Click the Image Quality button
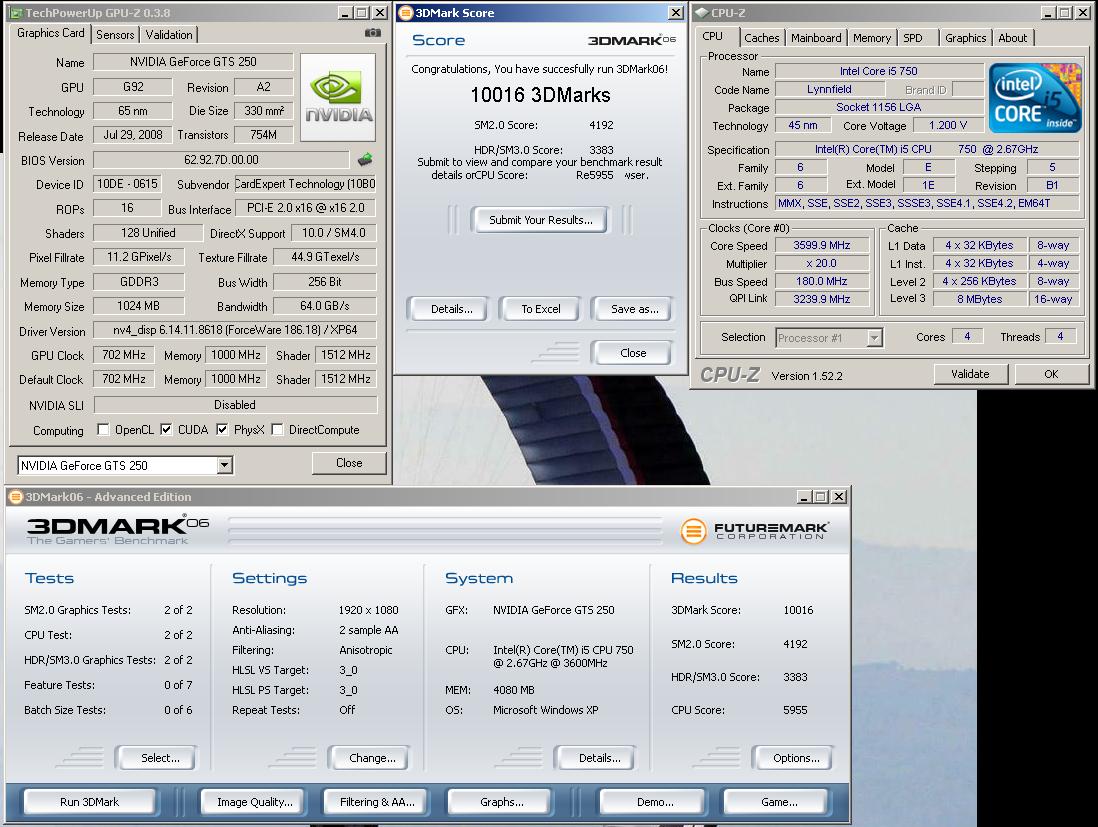 (255, 802)
